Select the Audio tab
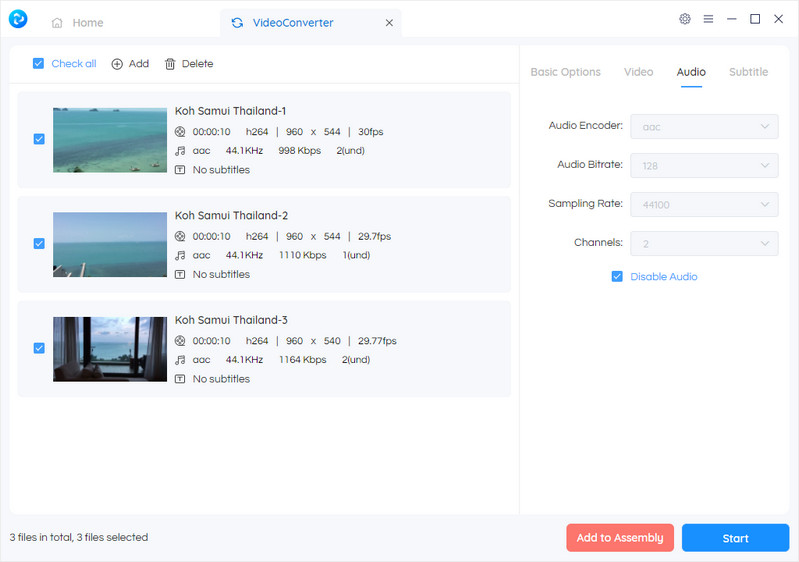 [691, 72]
